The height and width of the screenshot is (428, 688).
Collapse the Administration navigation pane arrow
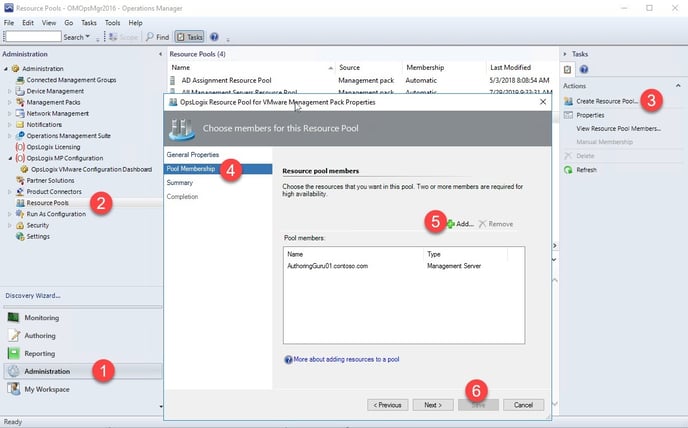[x=160, y=54]
